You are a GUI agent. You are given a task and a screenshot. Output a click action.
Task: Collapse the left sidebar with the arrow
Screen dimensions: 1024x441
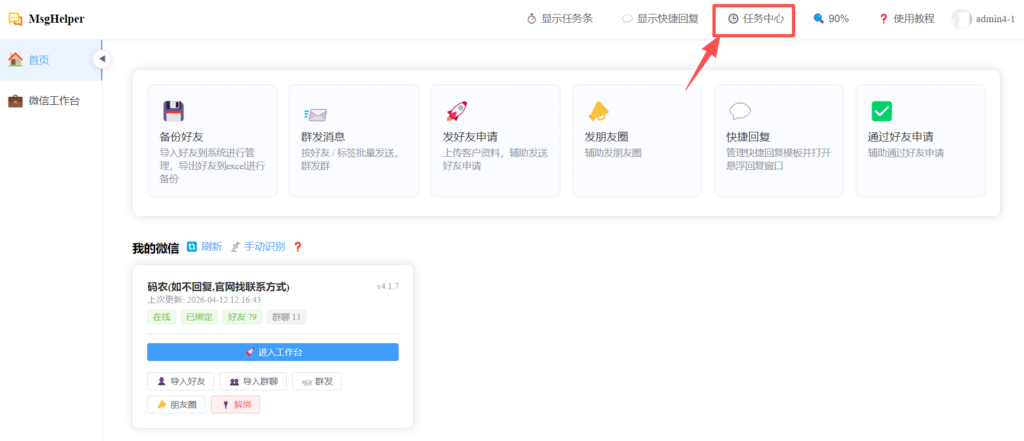(101, 60)
